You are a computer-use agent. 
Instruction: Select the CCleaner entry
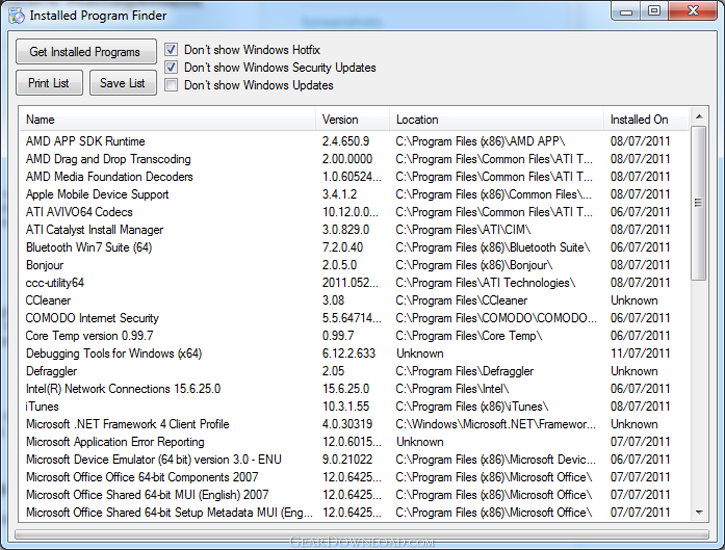point(355,300)
